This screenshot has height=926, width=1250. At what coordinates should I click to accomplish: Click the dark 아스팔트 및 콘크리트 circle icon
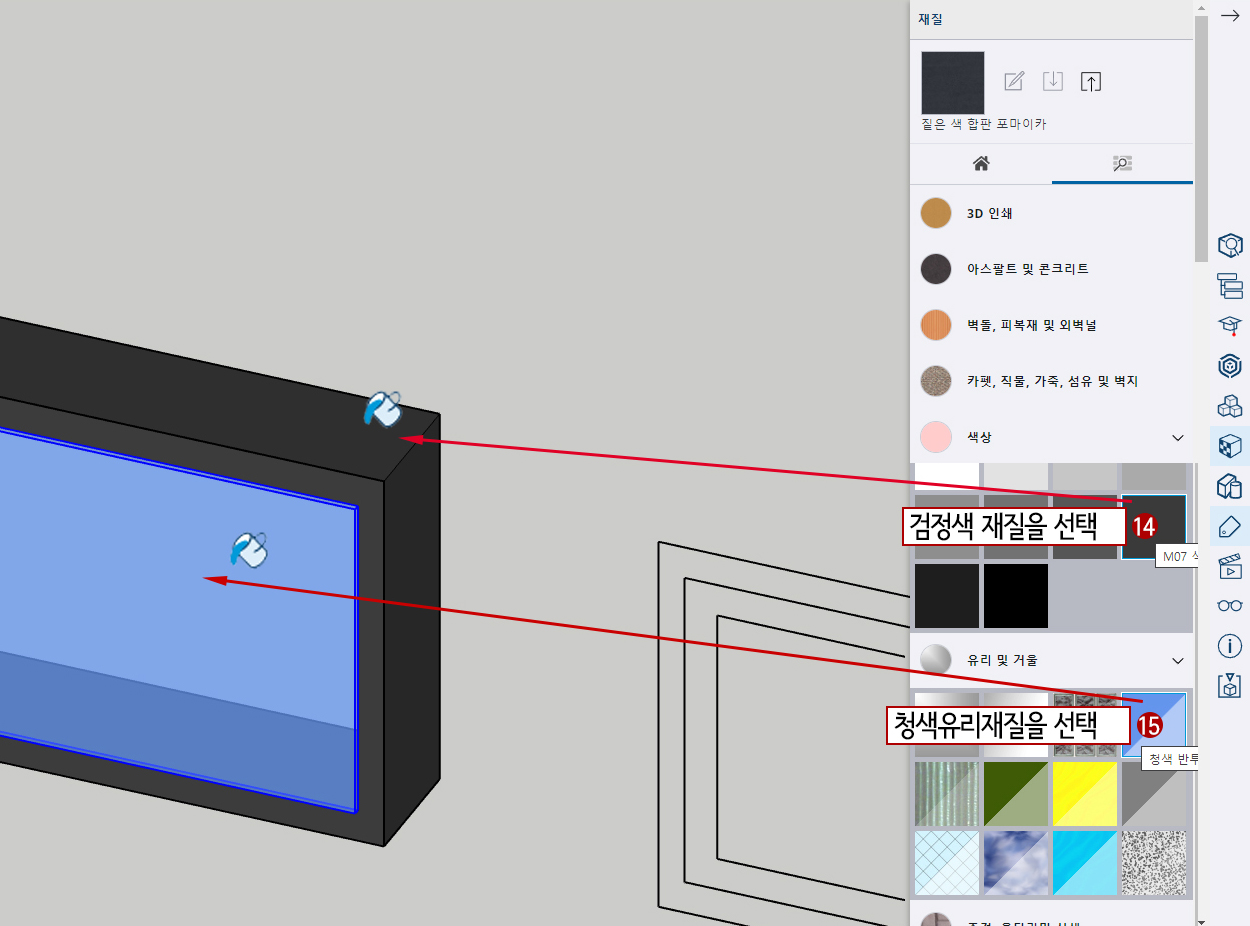[936, 269]
